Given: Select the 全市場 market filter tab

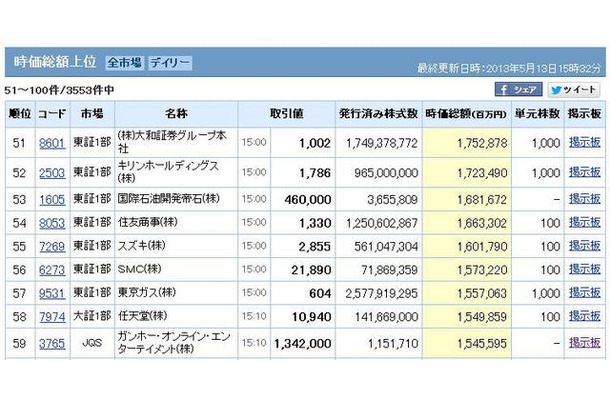Looking at the screenshot, I should [x=124, y=63].
